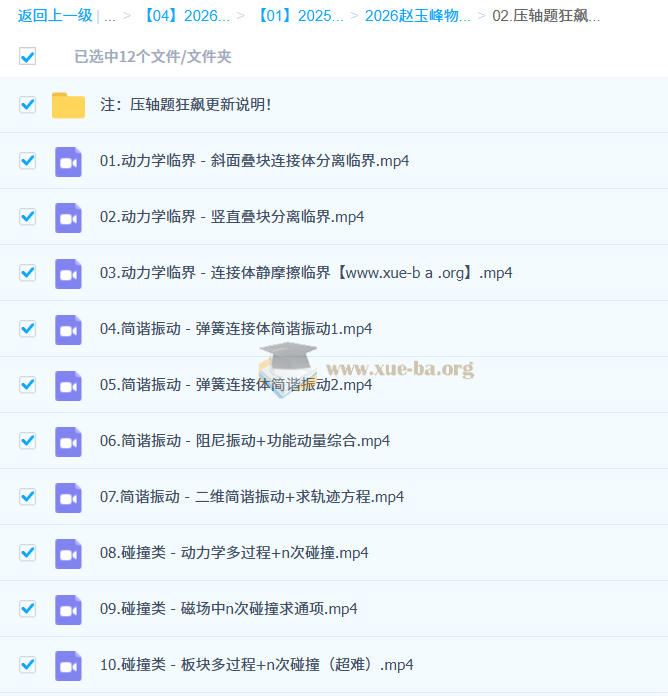Open file 04.简谐振动 - 弹簧连接体简谐振动1.mp4
This screenshot has height=696, width=668.
point(236,329)
